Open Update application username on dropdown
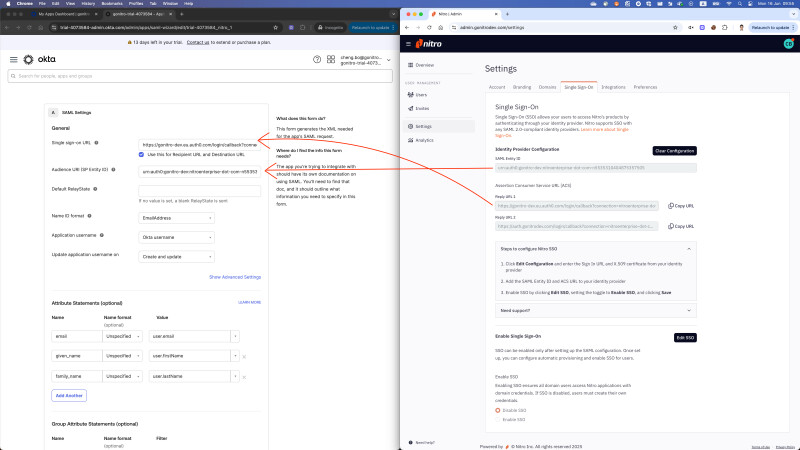The image size is (800, 450). tap(176, 257)
